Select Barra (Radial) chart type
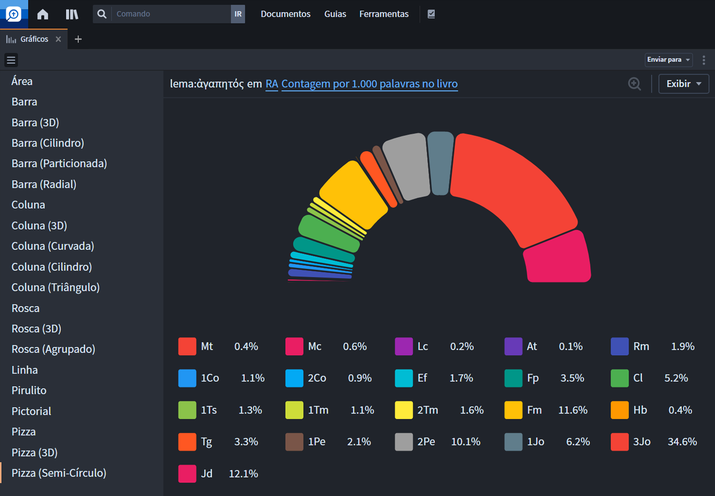Image resolution: width=715 pixels, height=496 pixels. (x=44, y=184)
